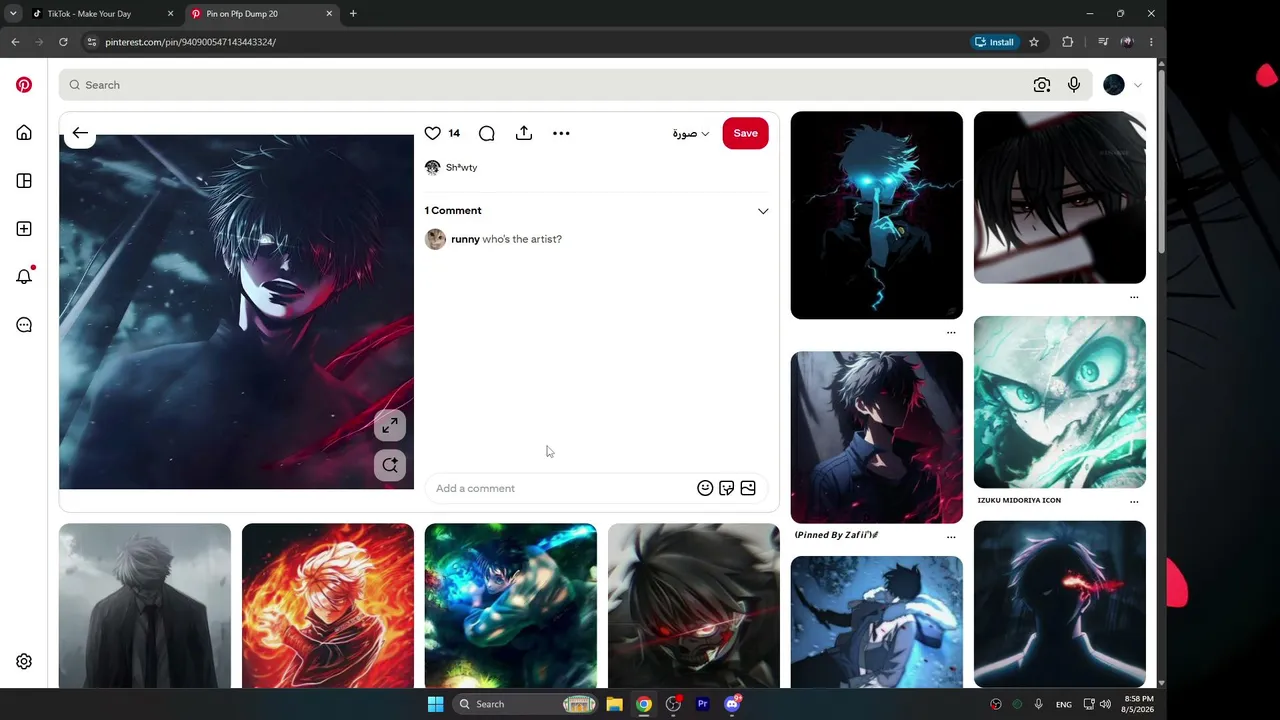
Task: Open Pinterest settings gear in sidebar
Action: pyautogui.click(x=24, y=661)
